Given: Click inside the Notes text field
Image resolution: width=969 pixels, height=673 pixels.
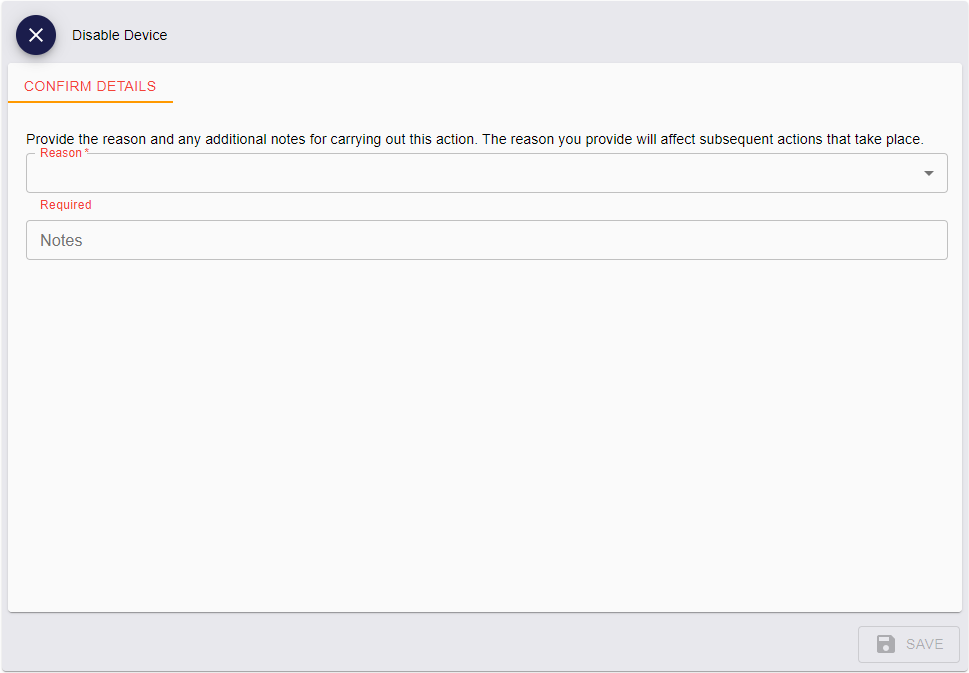Looking at the screenshot, I should point(486,240).
